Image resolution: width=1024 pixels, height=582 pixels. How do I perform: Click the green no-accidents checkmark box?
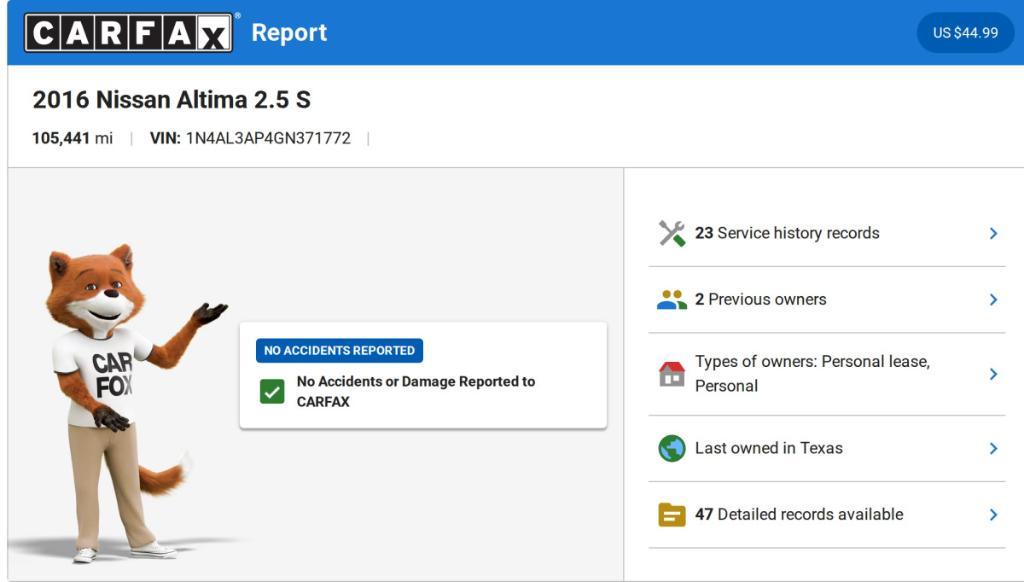click(272, 391)
